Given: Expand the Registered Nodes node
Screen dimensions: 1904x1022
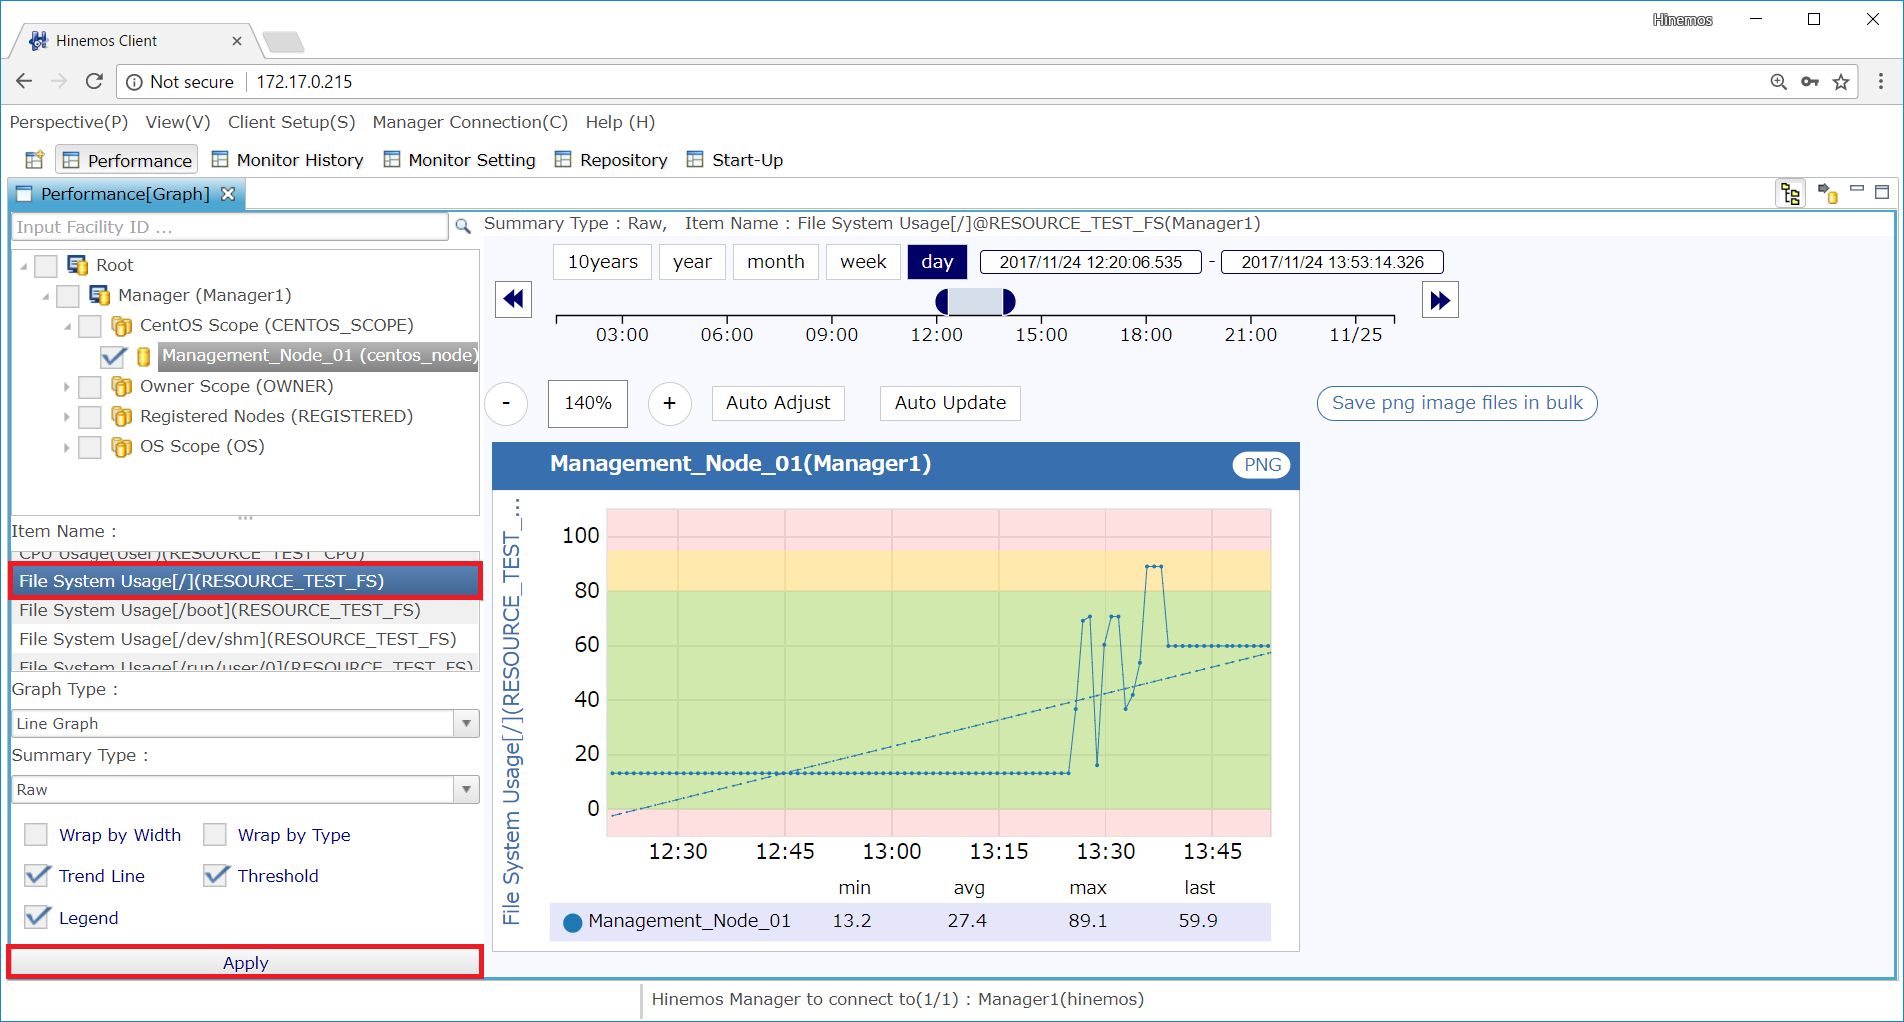Looking at the screenshot, I should click(67, 417).
